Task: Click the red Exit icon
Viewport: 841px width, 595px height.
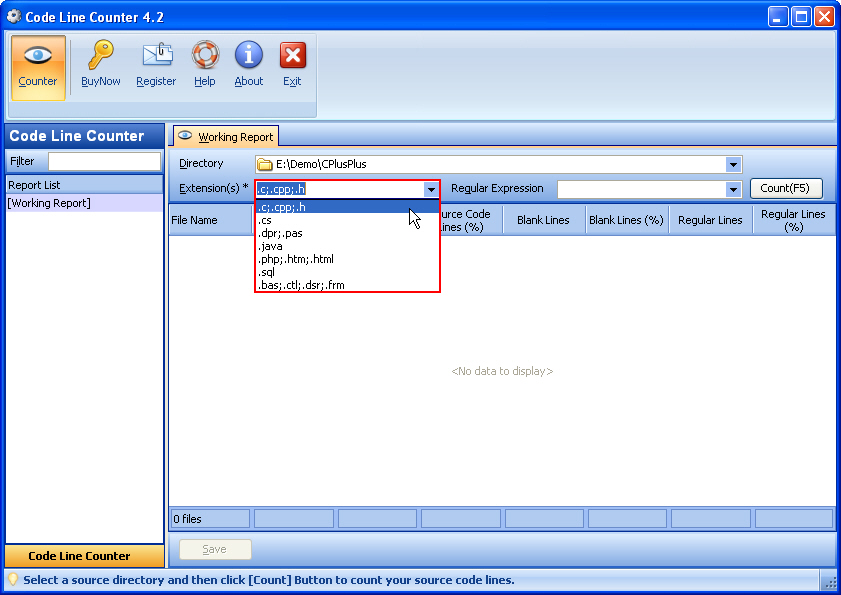Action: (x=292, y=56)
